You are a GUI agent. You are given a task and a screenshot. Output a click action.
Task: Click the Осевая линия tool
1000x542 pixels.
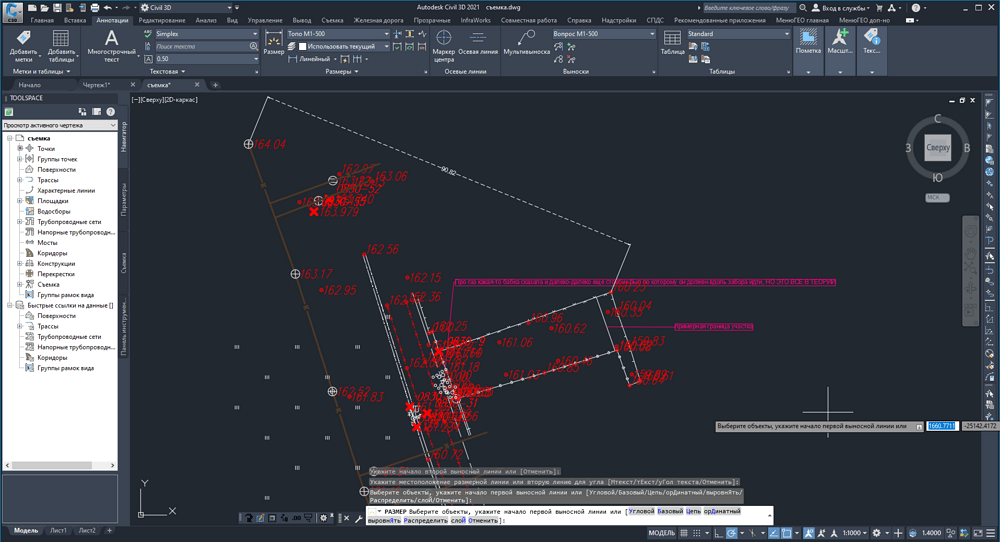(x=478, y=43)
